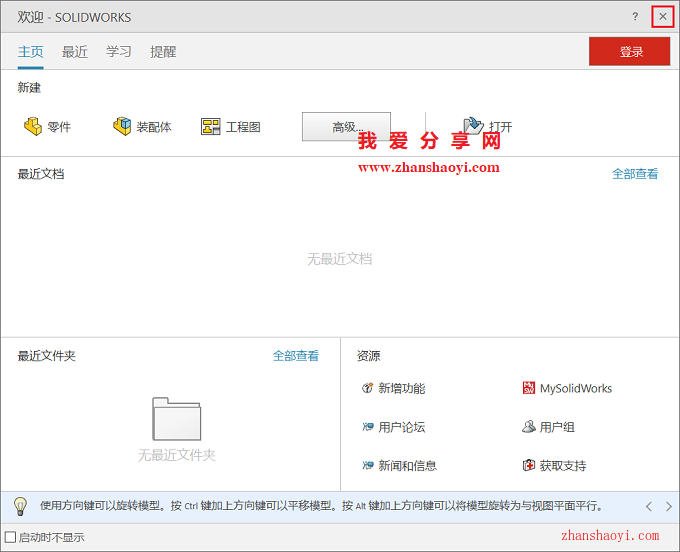Click the red Login (登录) button

click(x=629, y=52)
